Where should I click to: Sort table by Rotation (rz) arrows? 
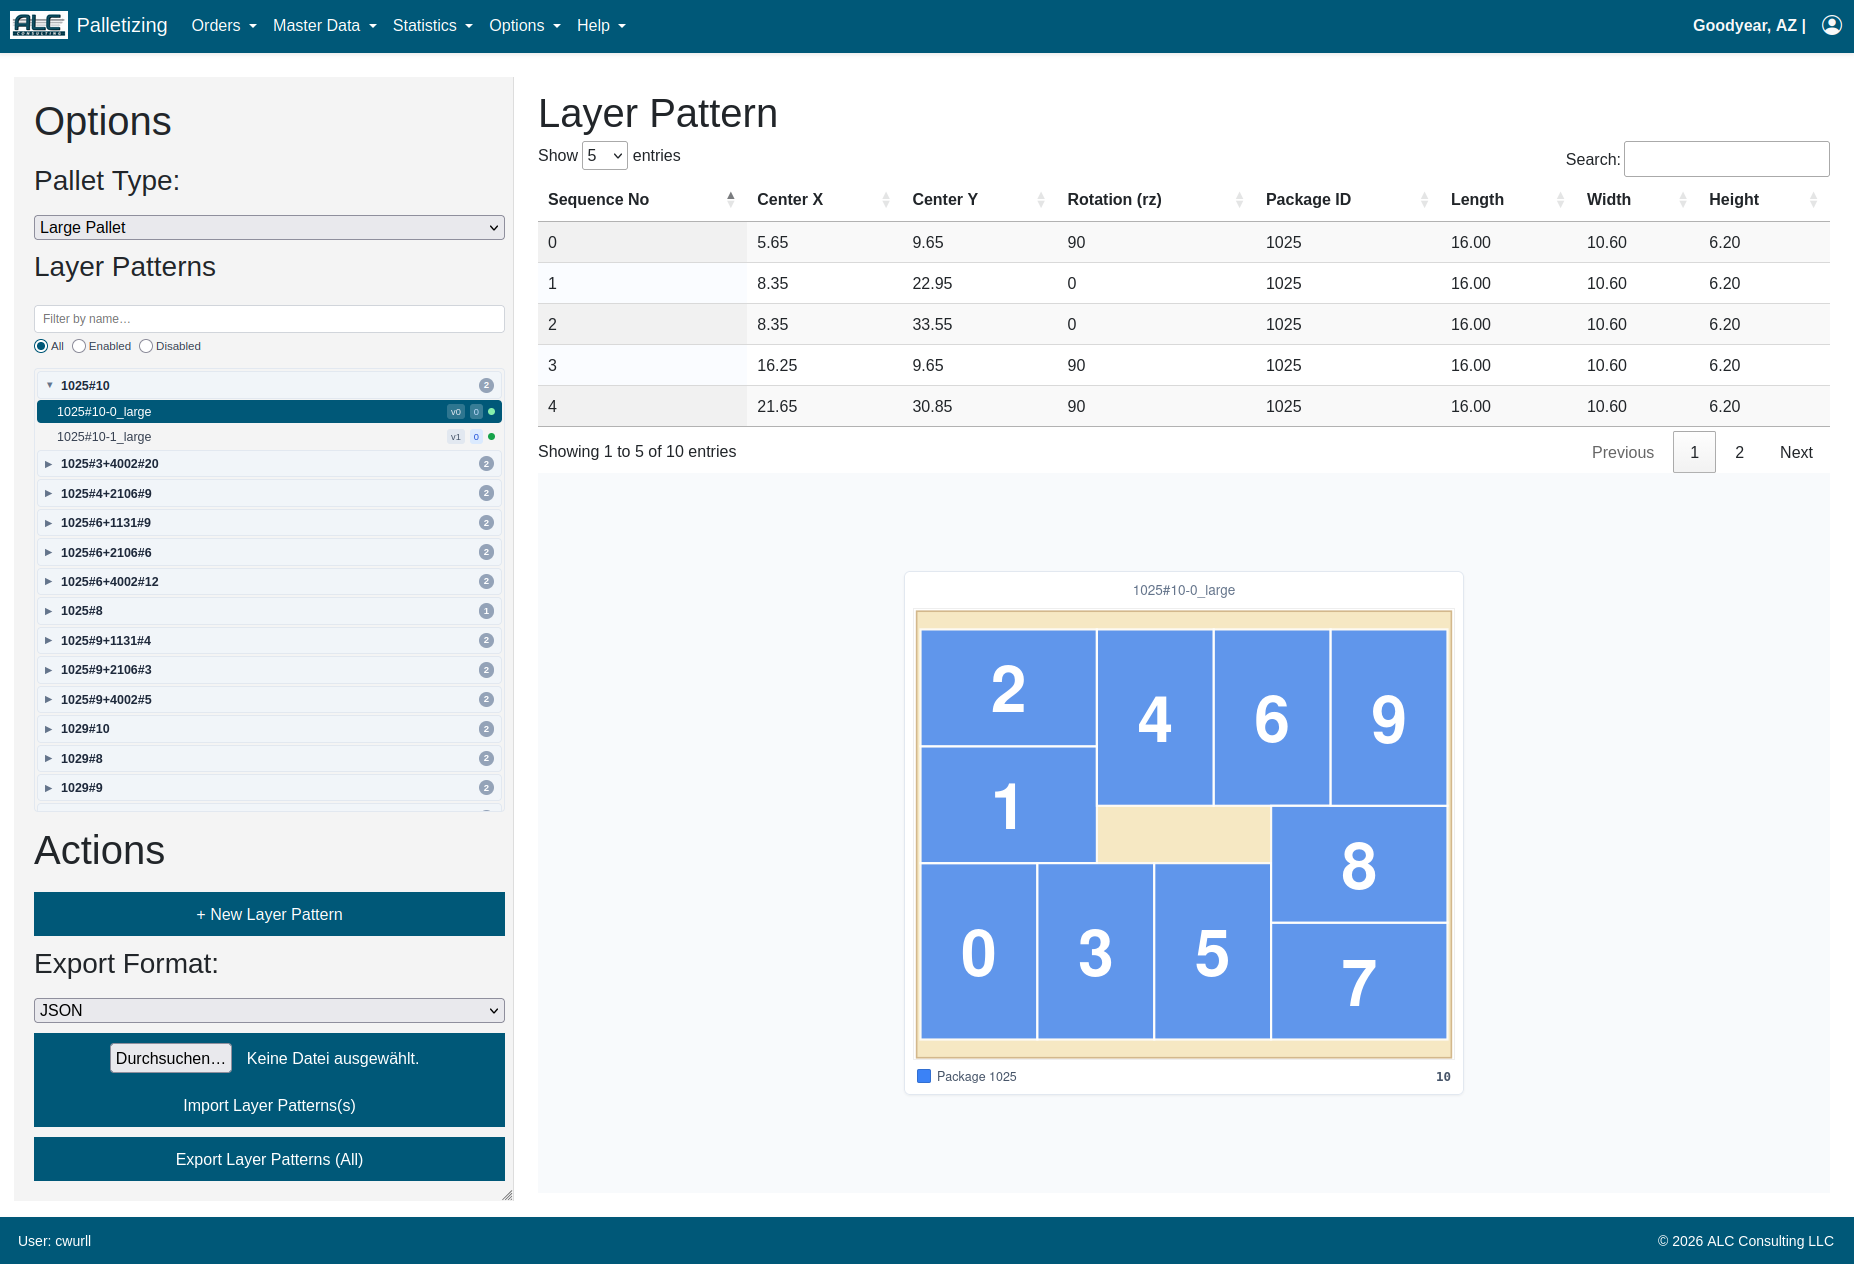pyautogui.click(x=1240, y=199)
